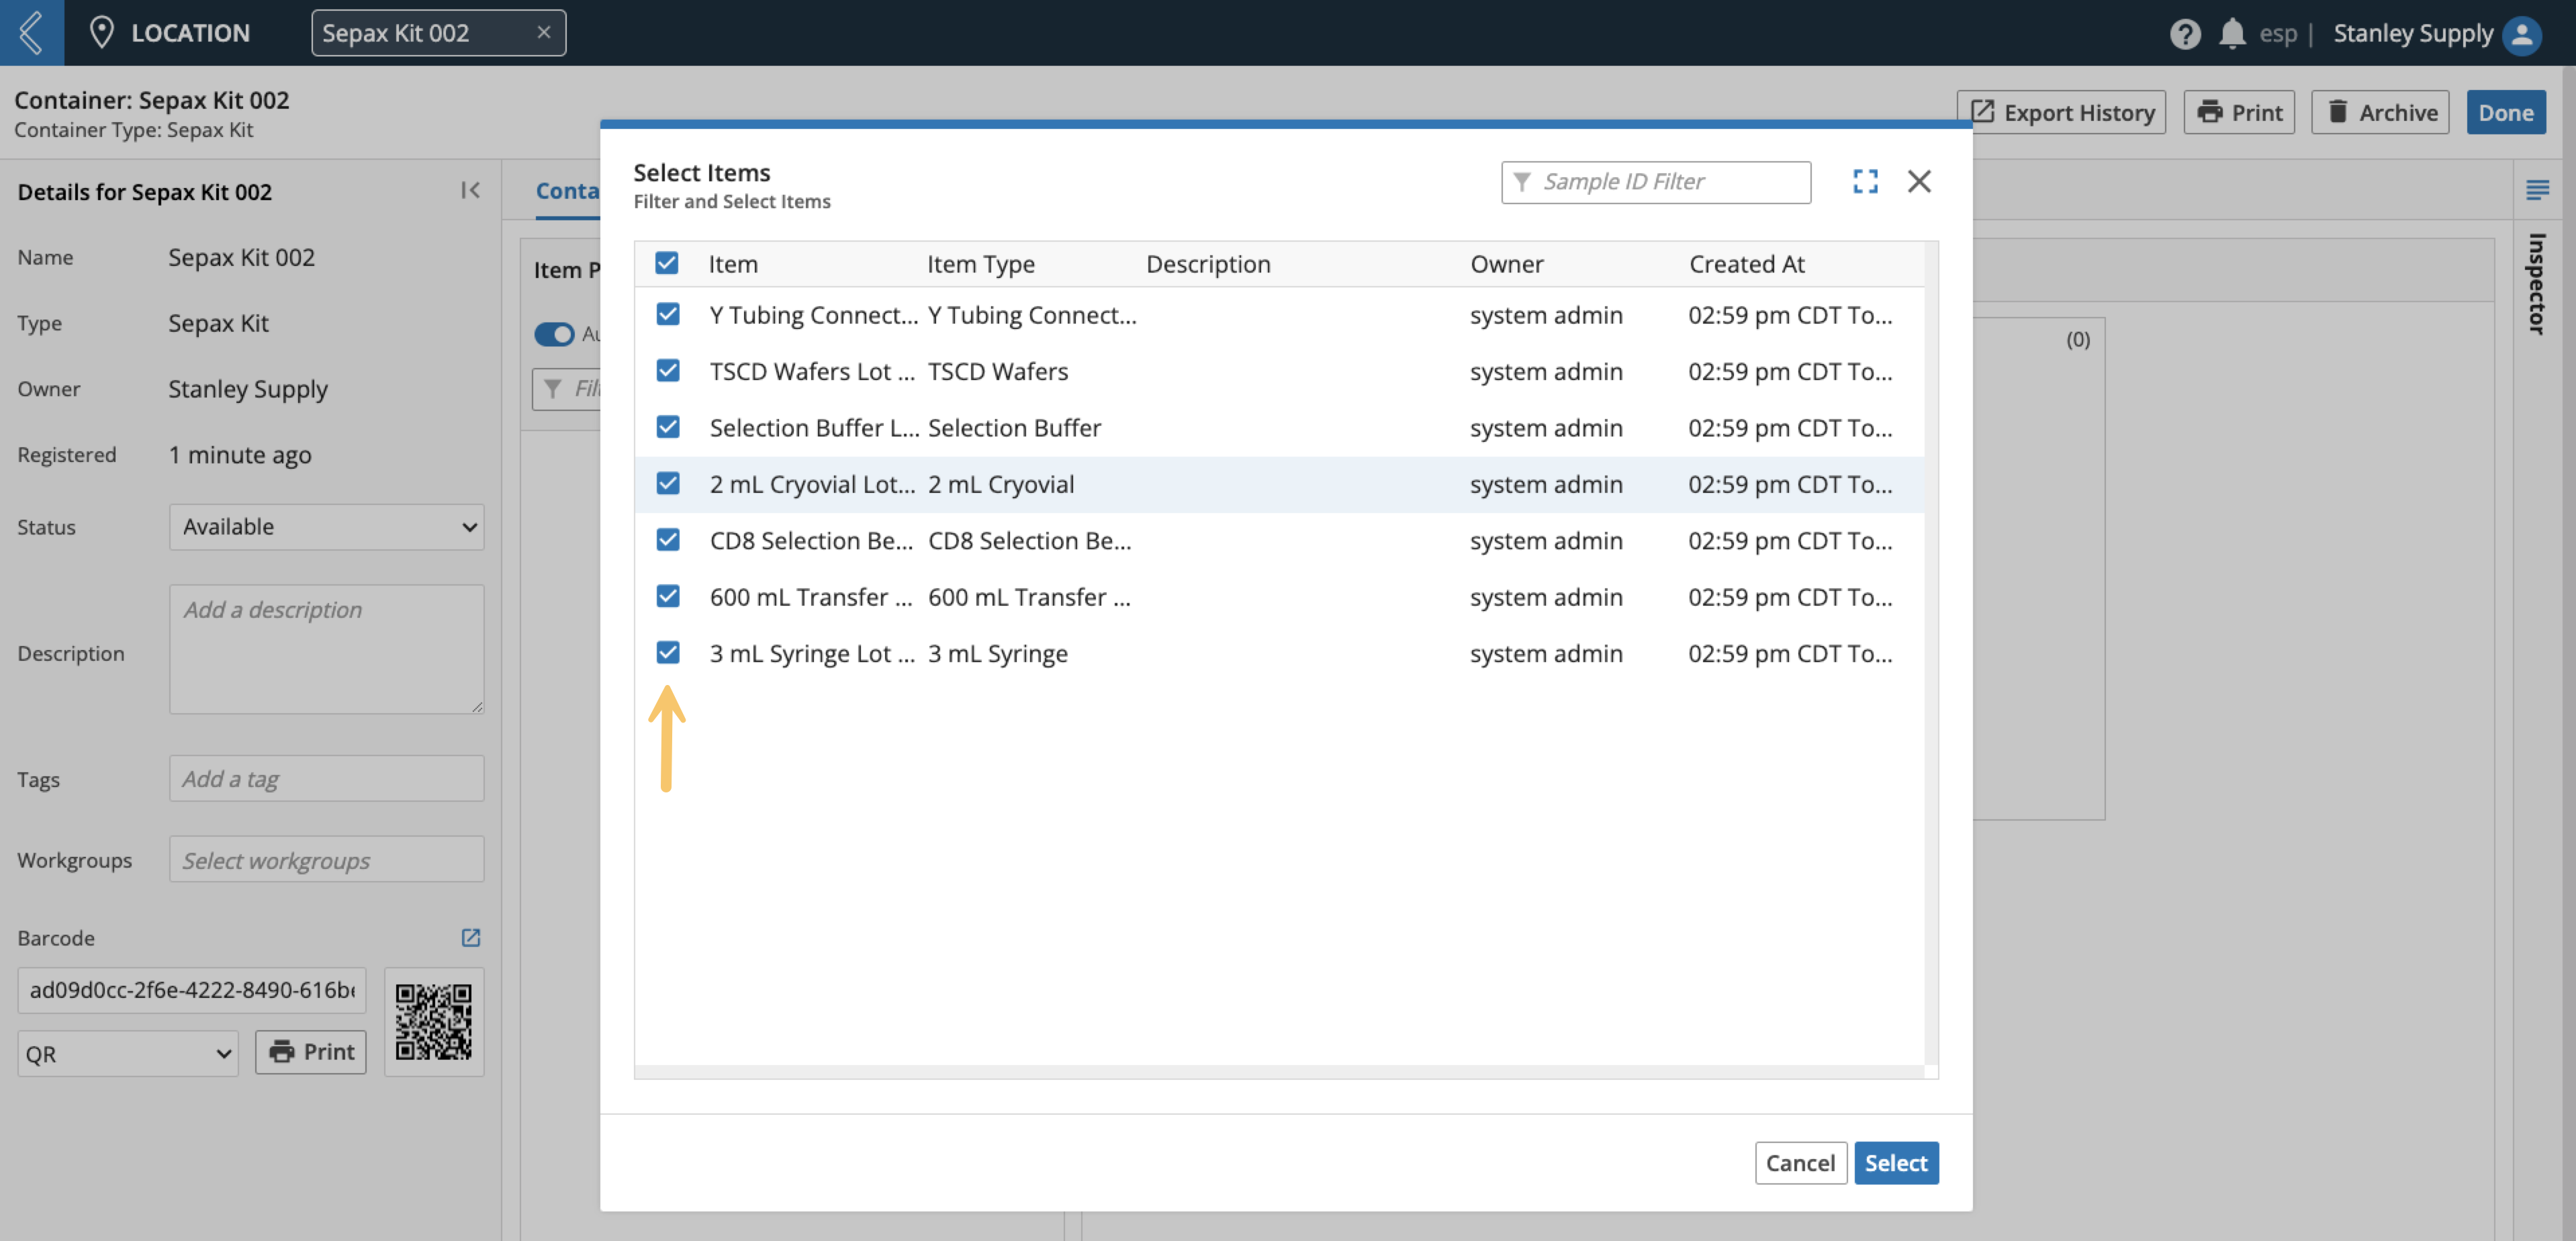Close the Select Items dialog
Image resolution: width=2576 pixels, height=1241 pixels.
pyautogui.click(x=1918, y=181)
